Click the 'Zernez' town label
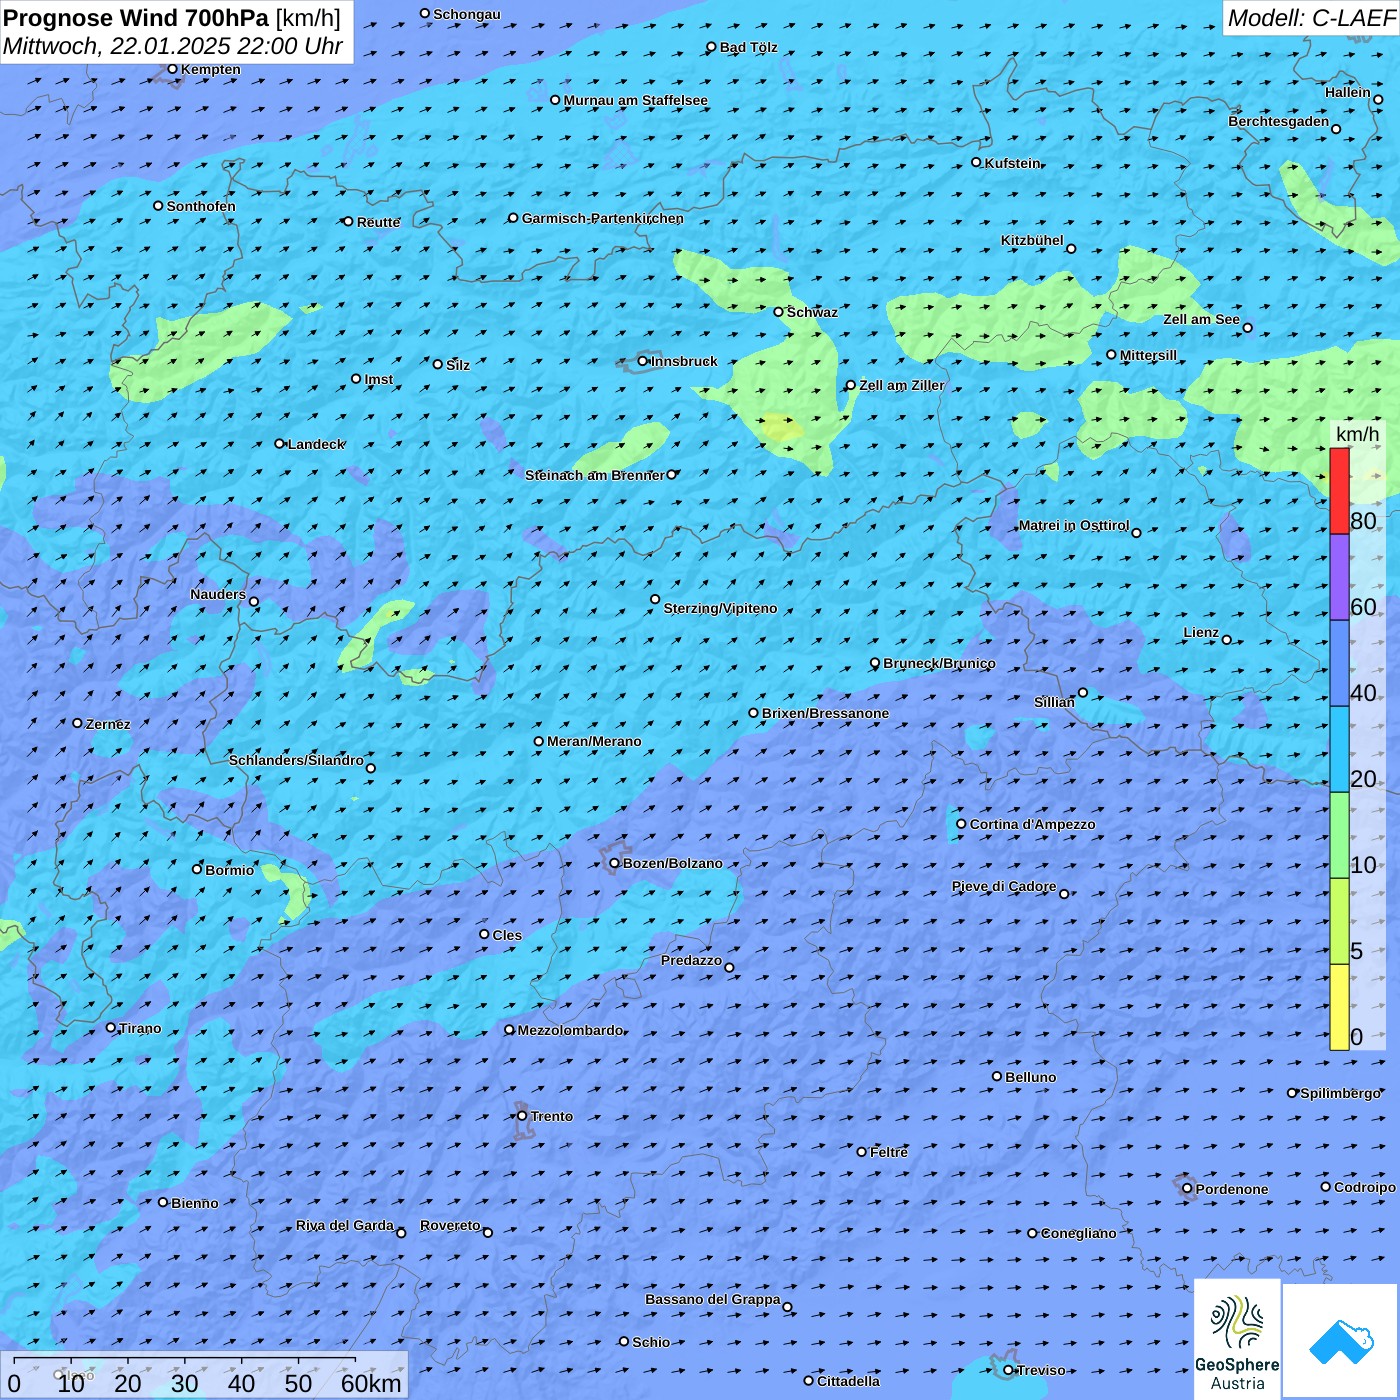 (108, 724)
